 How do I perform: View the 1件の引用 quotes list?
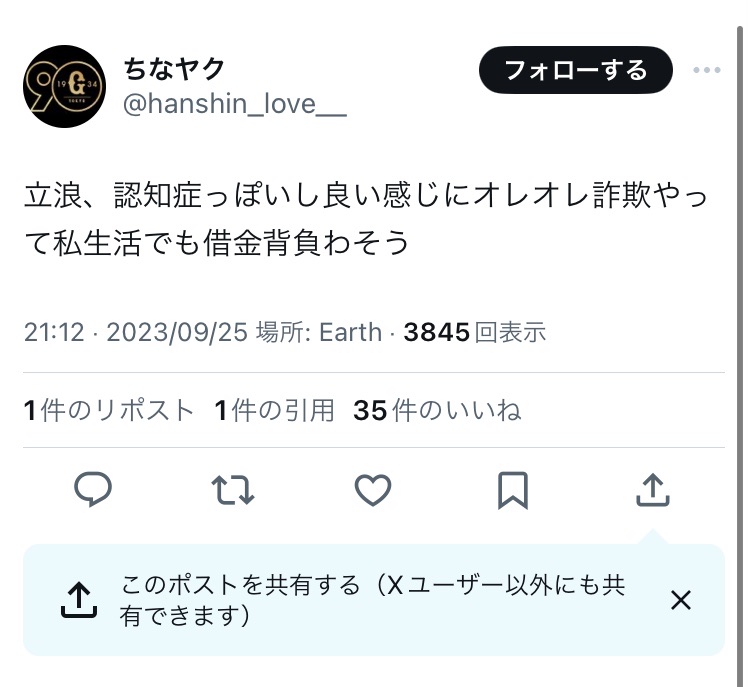click(274, 410)
